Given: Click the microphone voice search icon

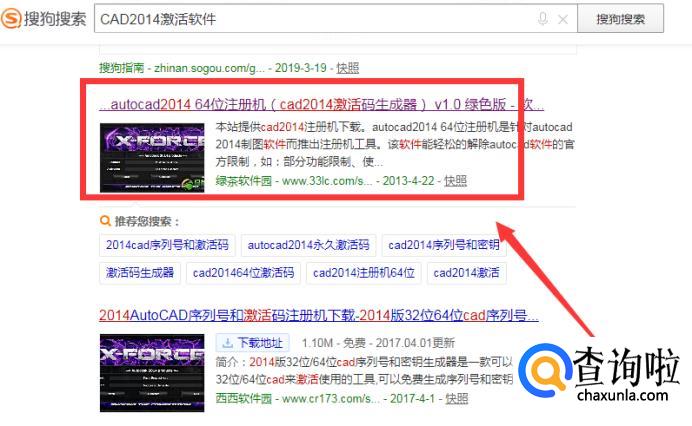Looking at the screenshot, I should coord(543,19).
